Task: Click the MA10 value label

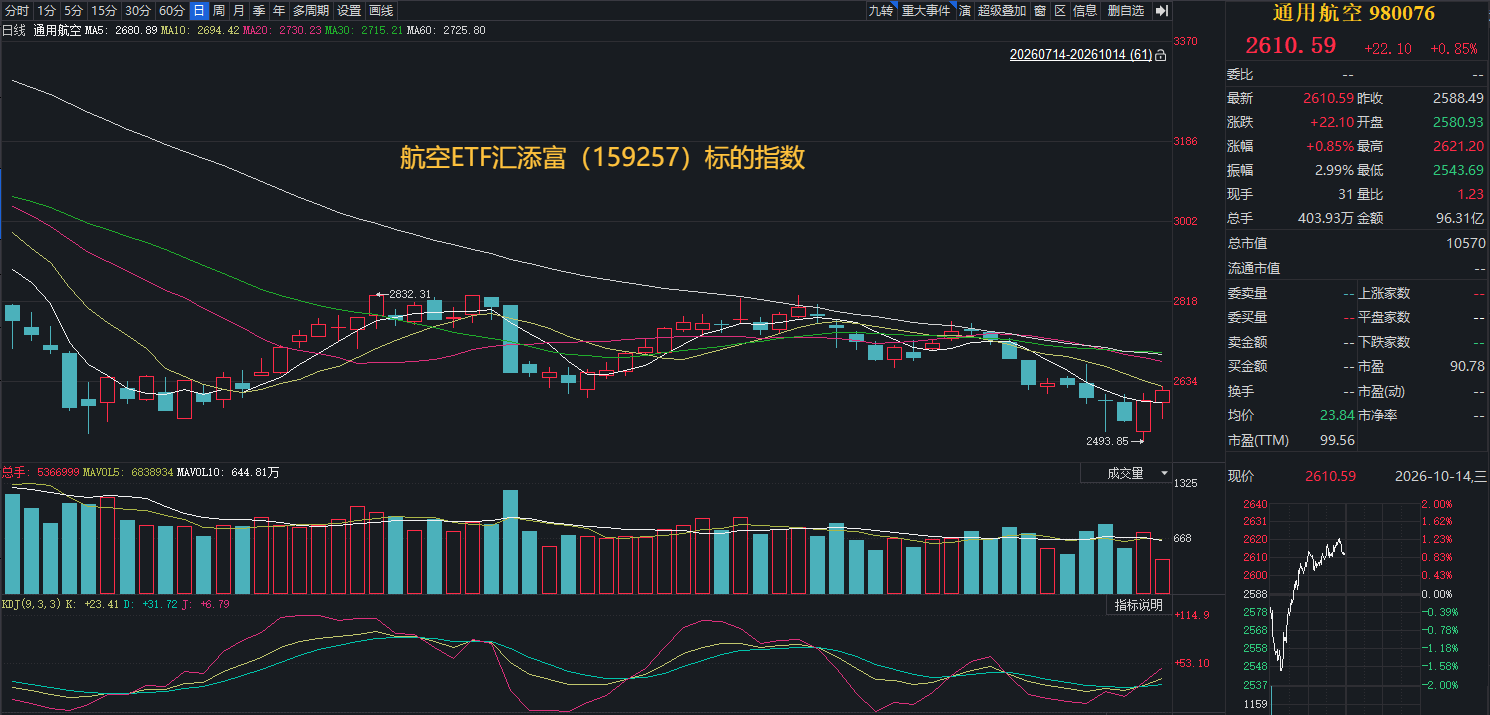Action: pyautogui.click(x=200, y=30)
